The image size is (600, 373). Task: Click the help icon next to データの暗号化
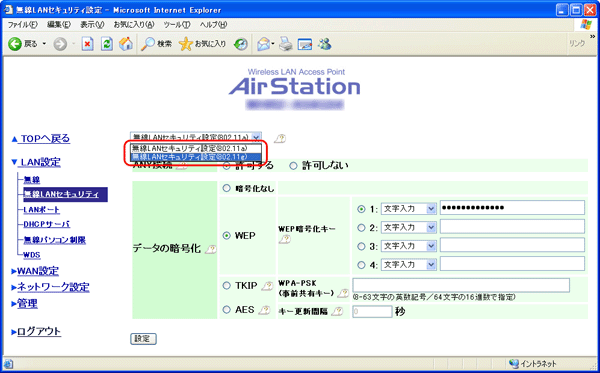coord(210,249)
